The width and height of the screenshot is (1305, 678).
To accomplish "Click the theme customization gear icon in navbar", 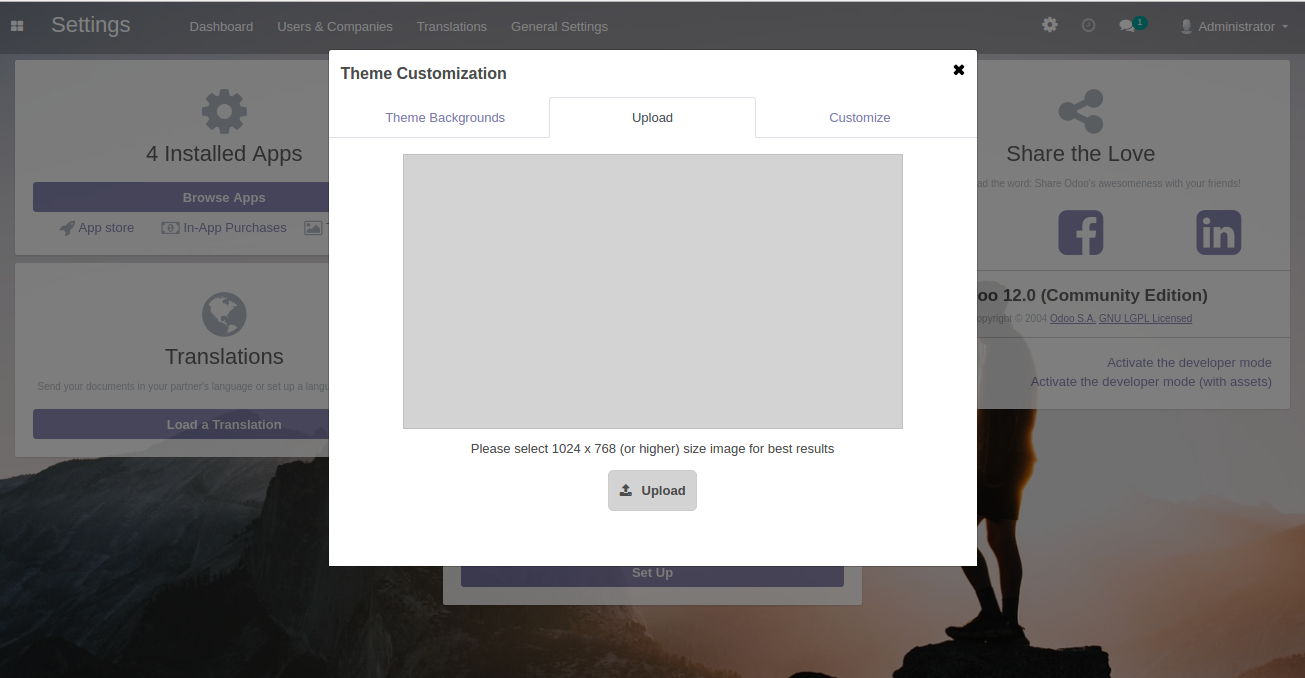I will click(x=1049, y=25).
